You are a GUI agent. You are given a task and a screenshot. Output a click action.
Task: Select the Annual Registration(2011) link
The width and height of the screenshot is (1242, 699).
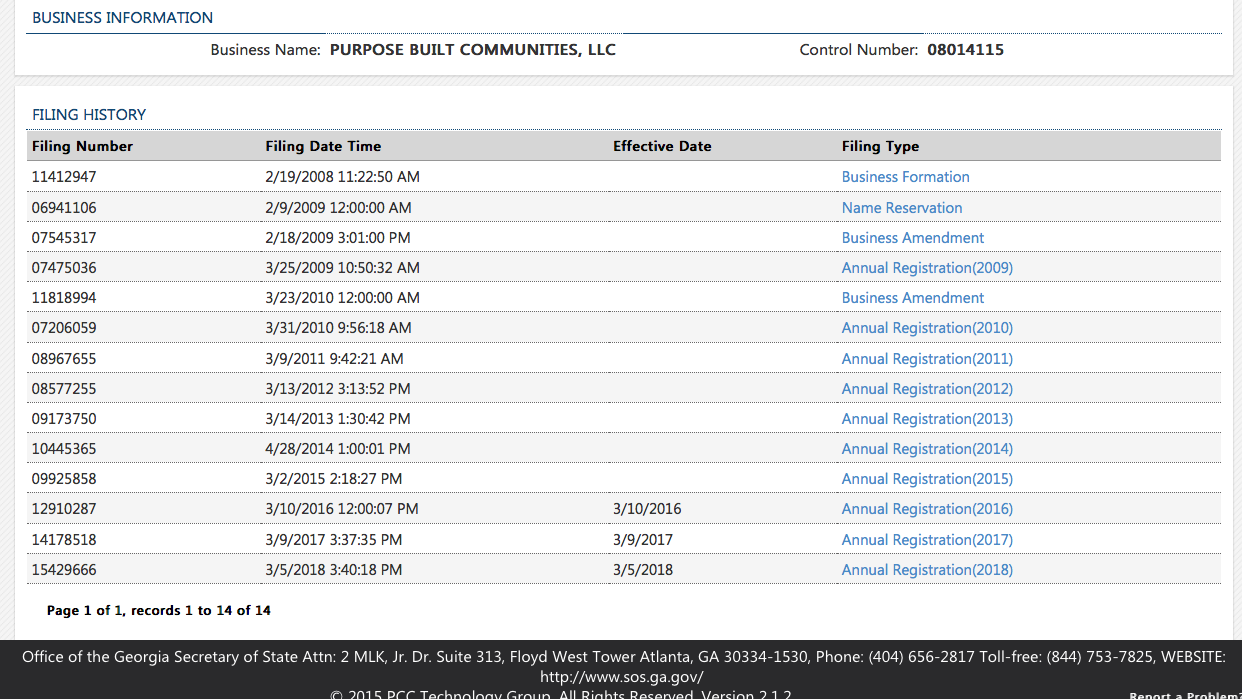[x=926, y=359]
